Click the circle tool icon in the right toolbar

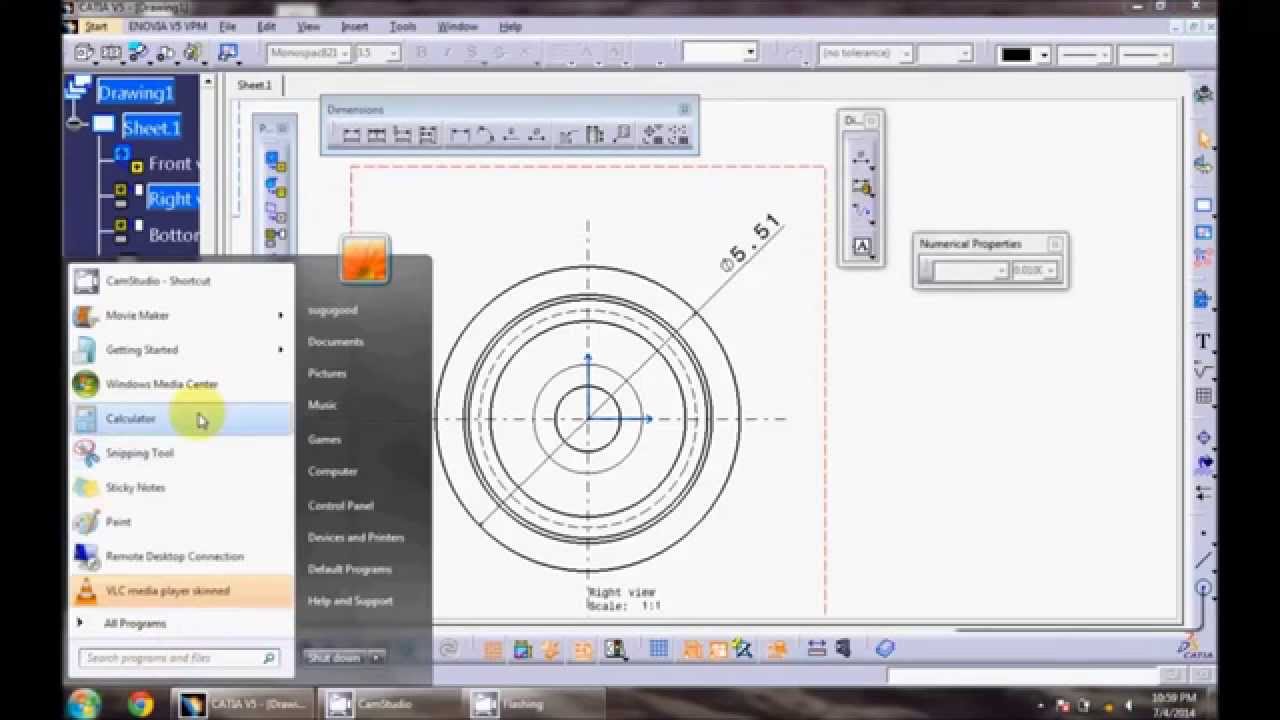point(1204,588)
